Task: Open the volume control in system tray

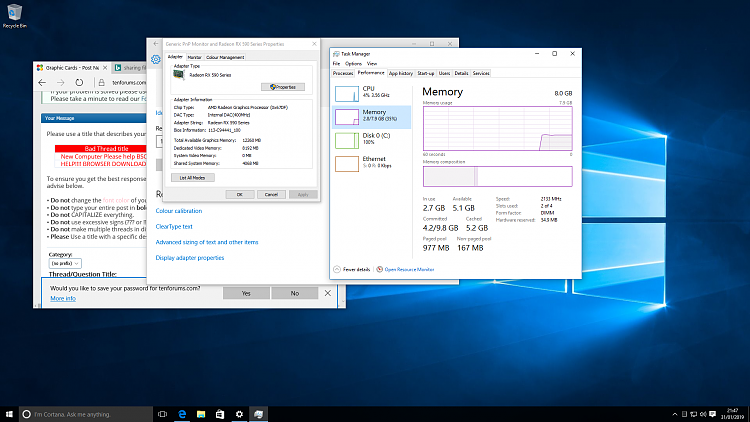Action: 703,414
